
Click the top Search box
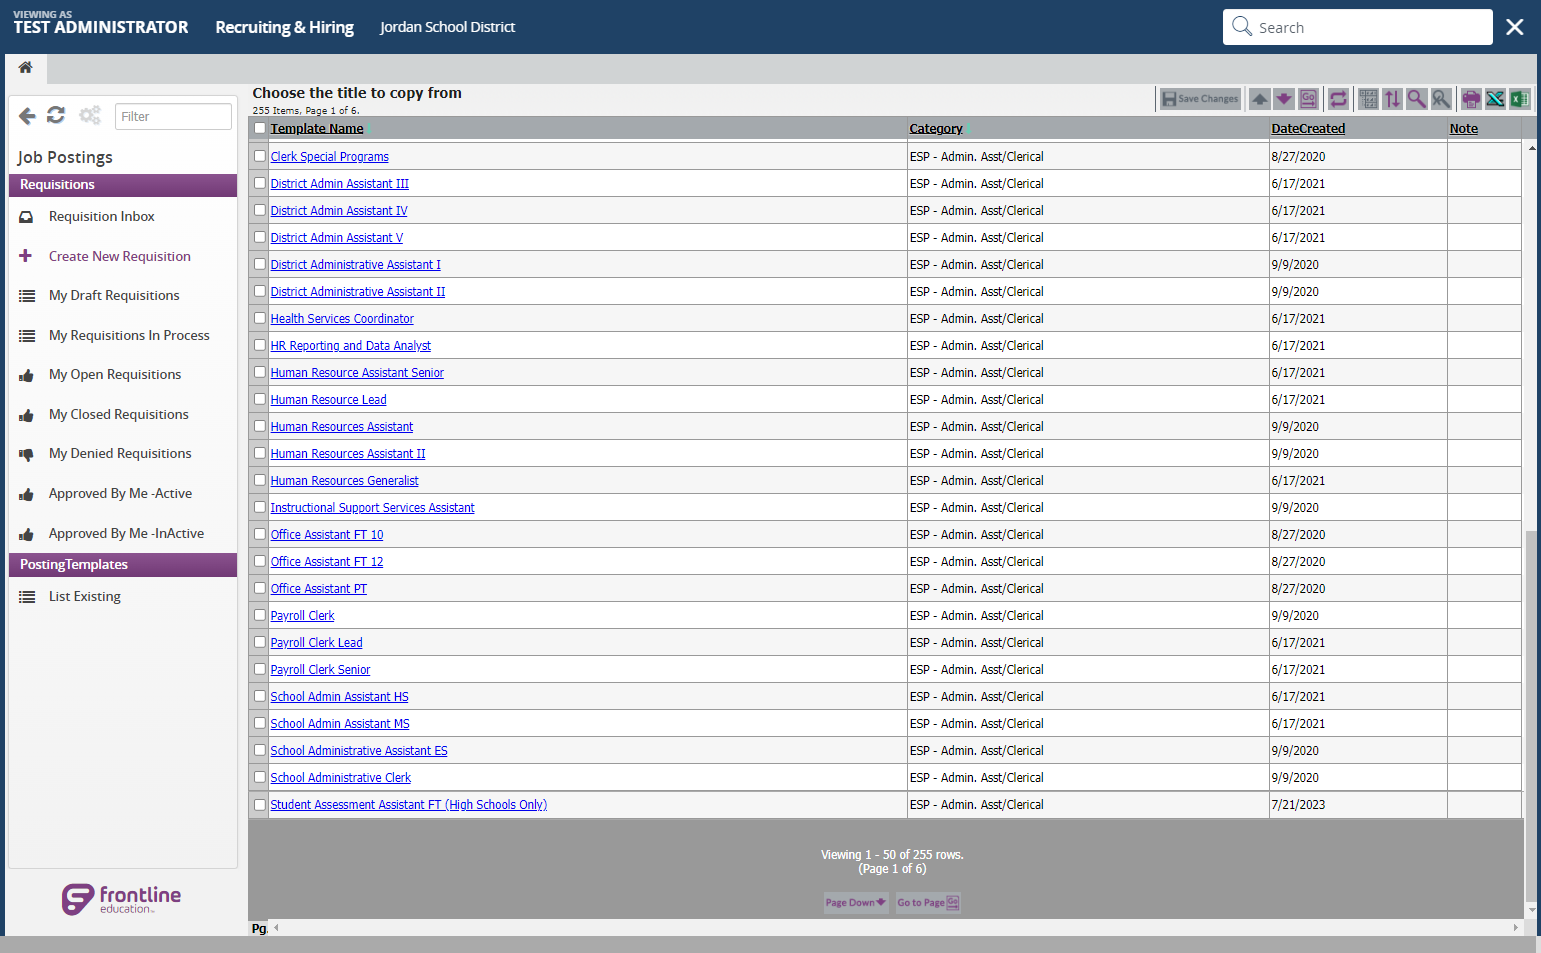1357,27
